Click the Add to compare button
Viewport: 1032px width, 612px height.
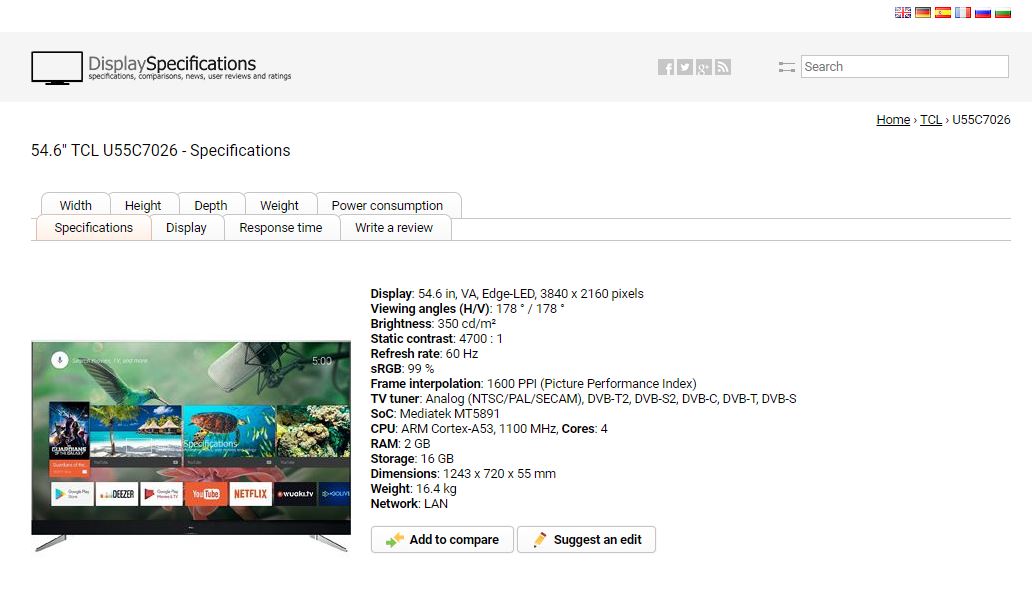[x=442, y=540]
